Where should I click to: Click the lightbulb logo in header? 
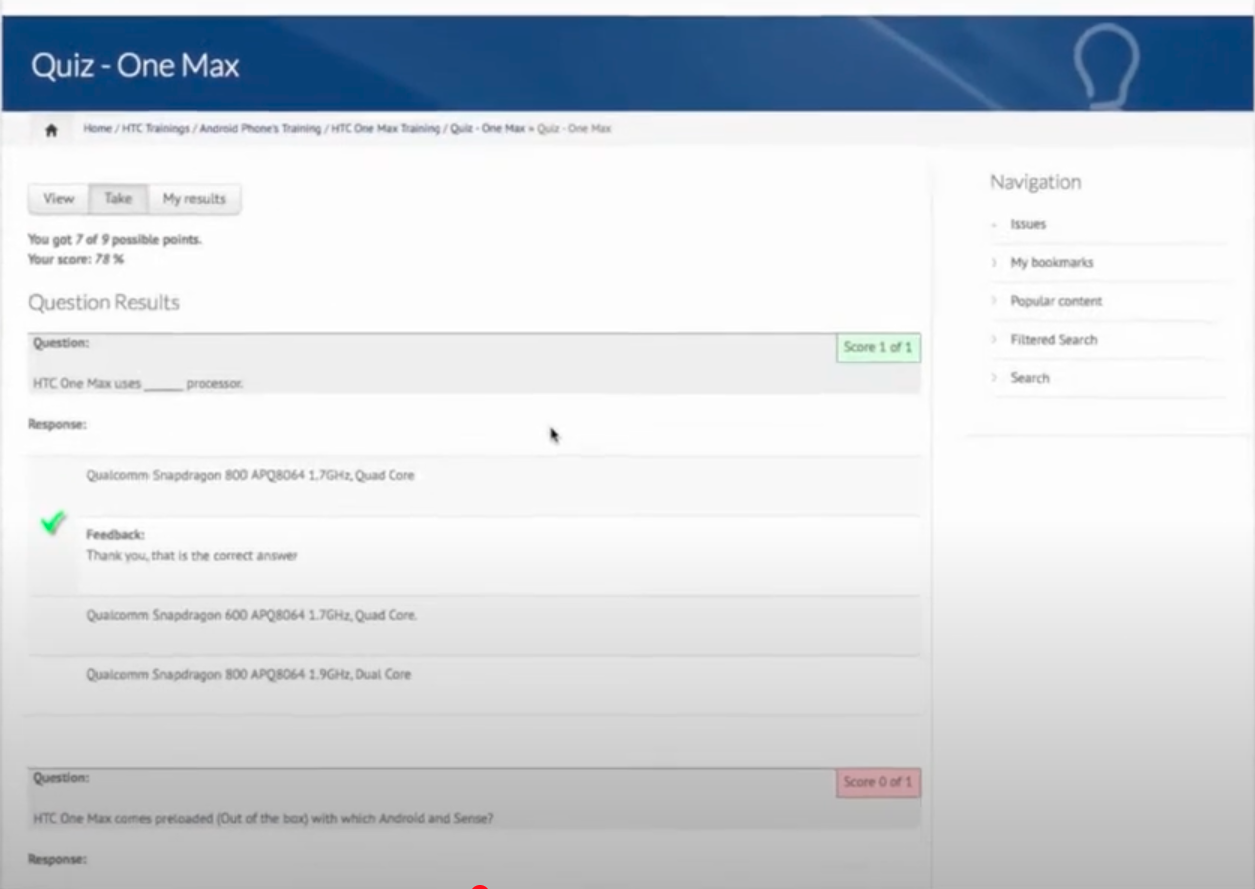pos(1105,65)
